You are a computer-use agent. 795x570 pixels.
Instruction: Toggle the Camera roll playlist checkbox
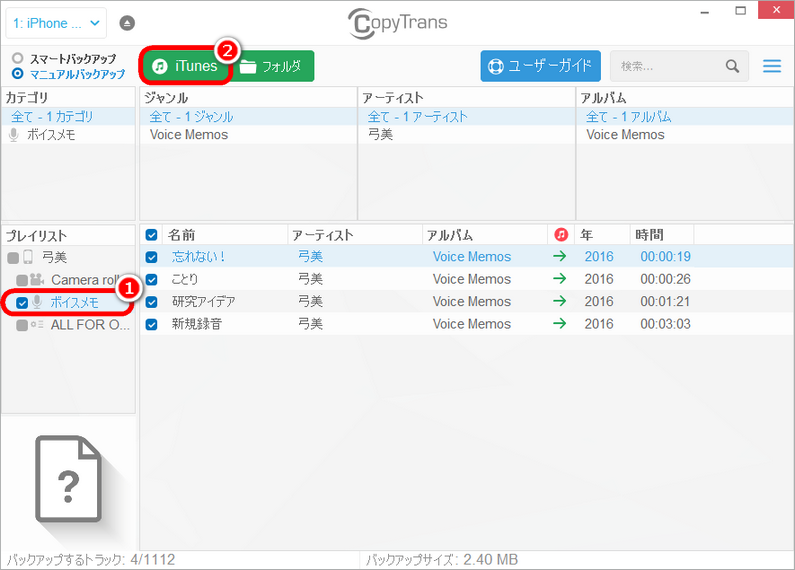[22, 280]
